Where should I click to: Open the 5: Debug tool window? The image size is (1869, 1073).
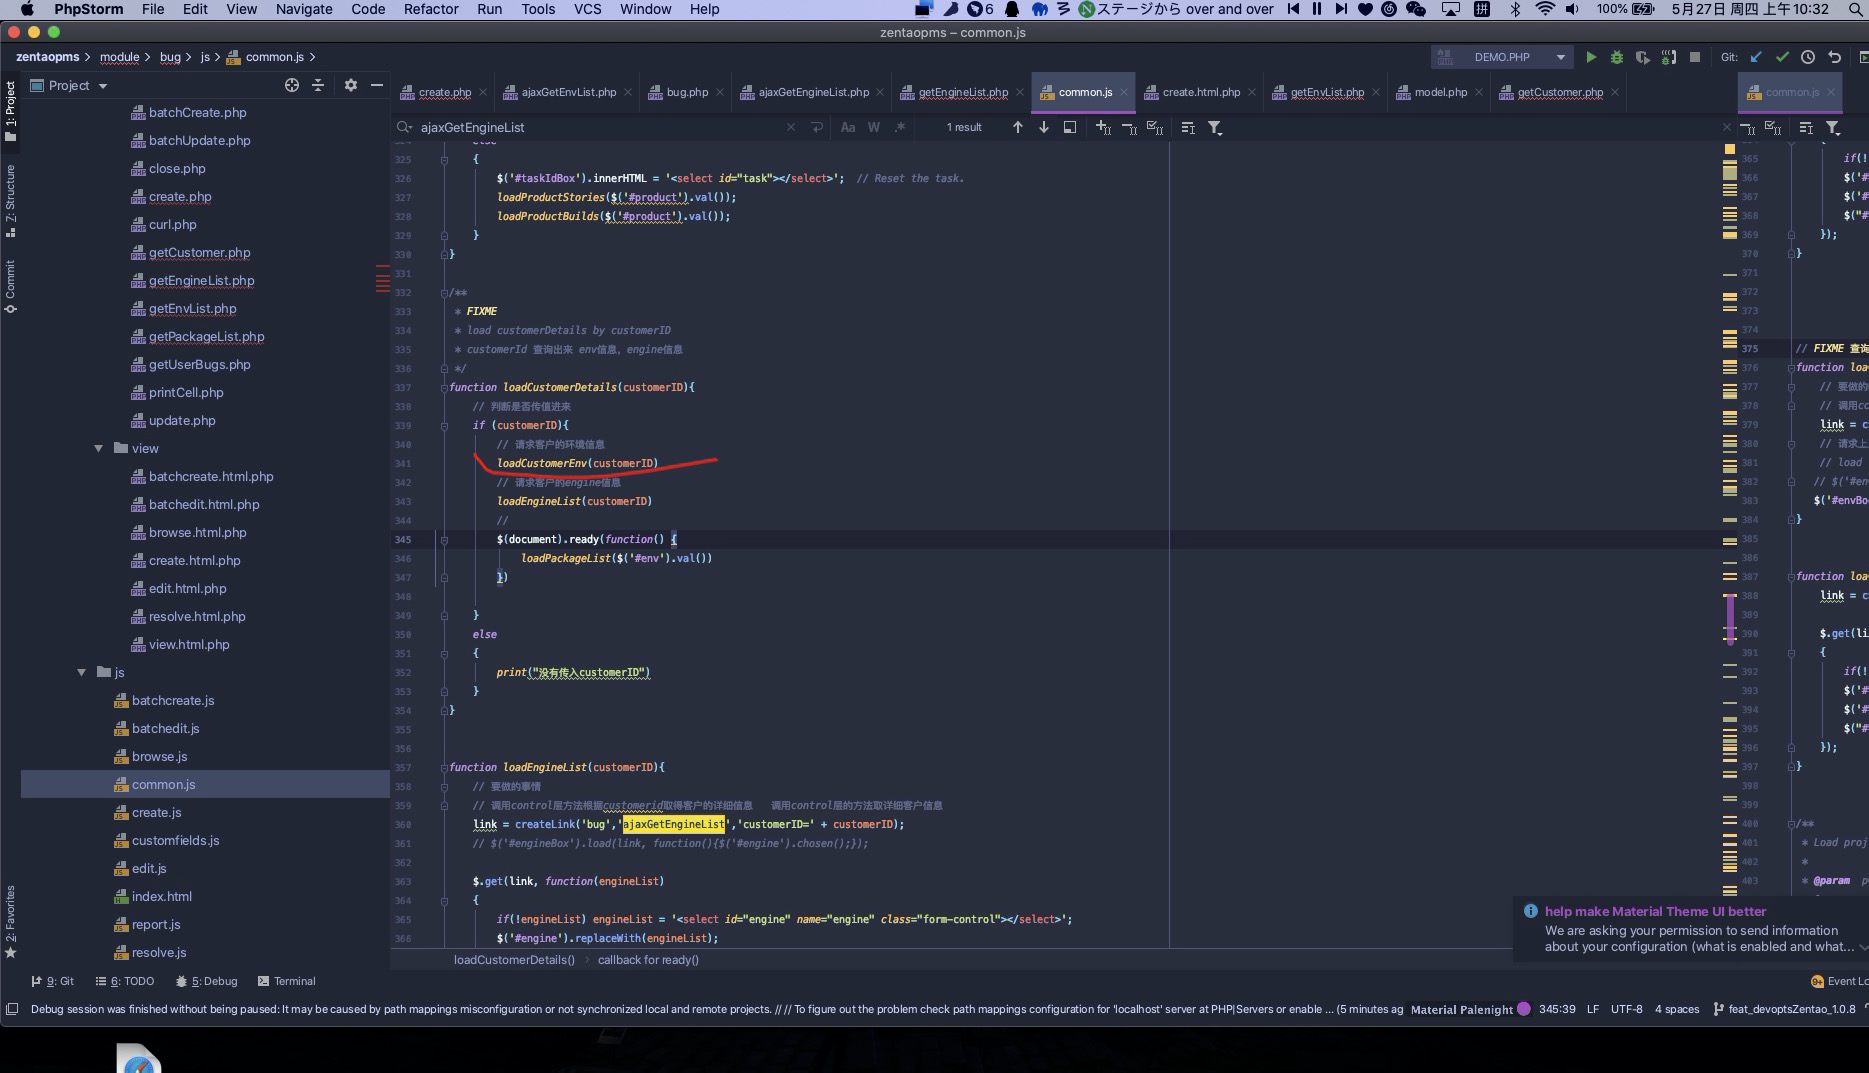pos(206,981)
